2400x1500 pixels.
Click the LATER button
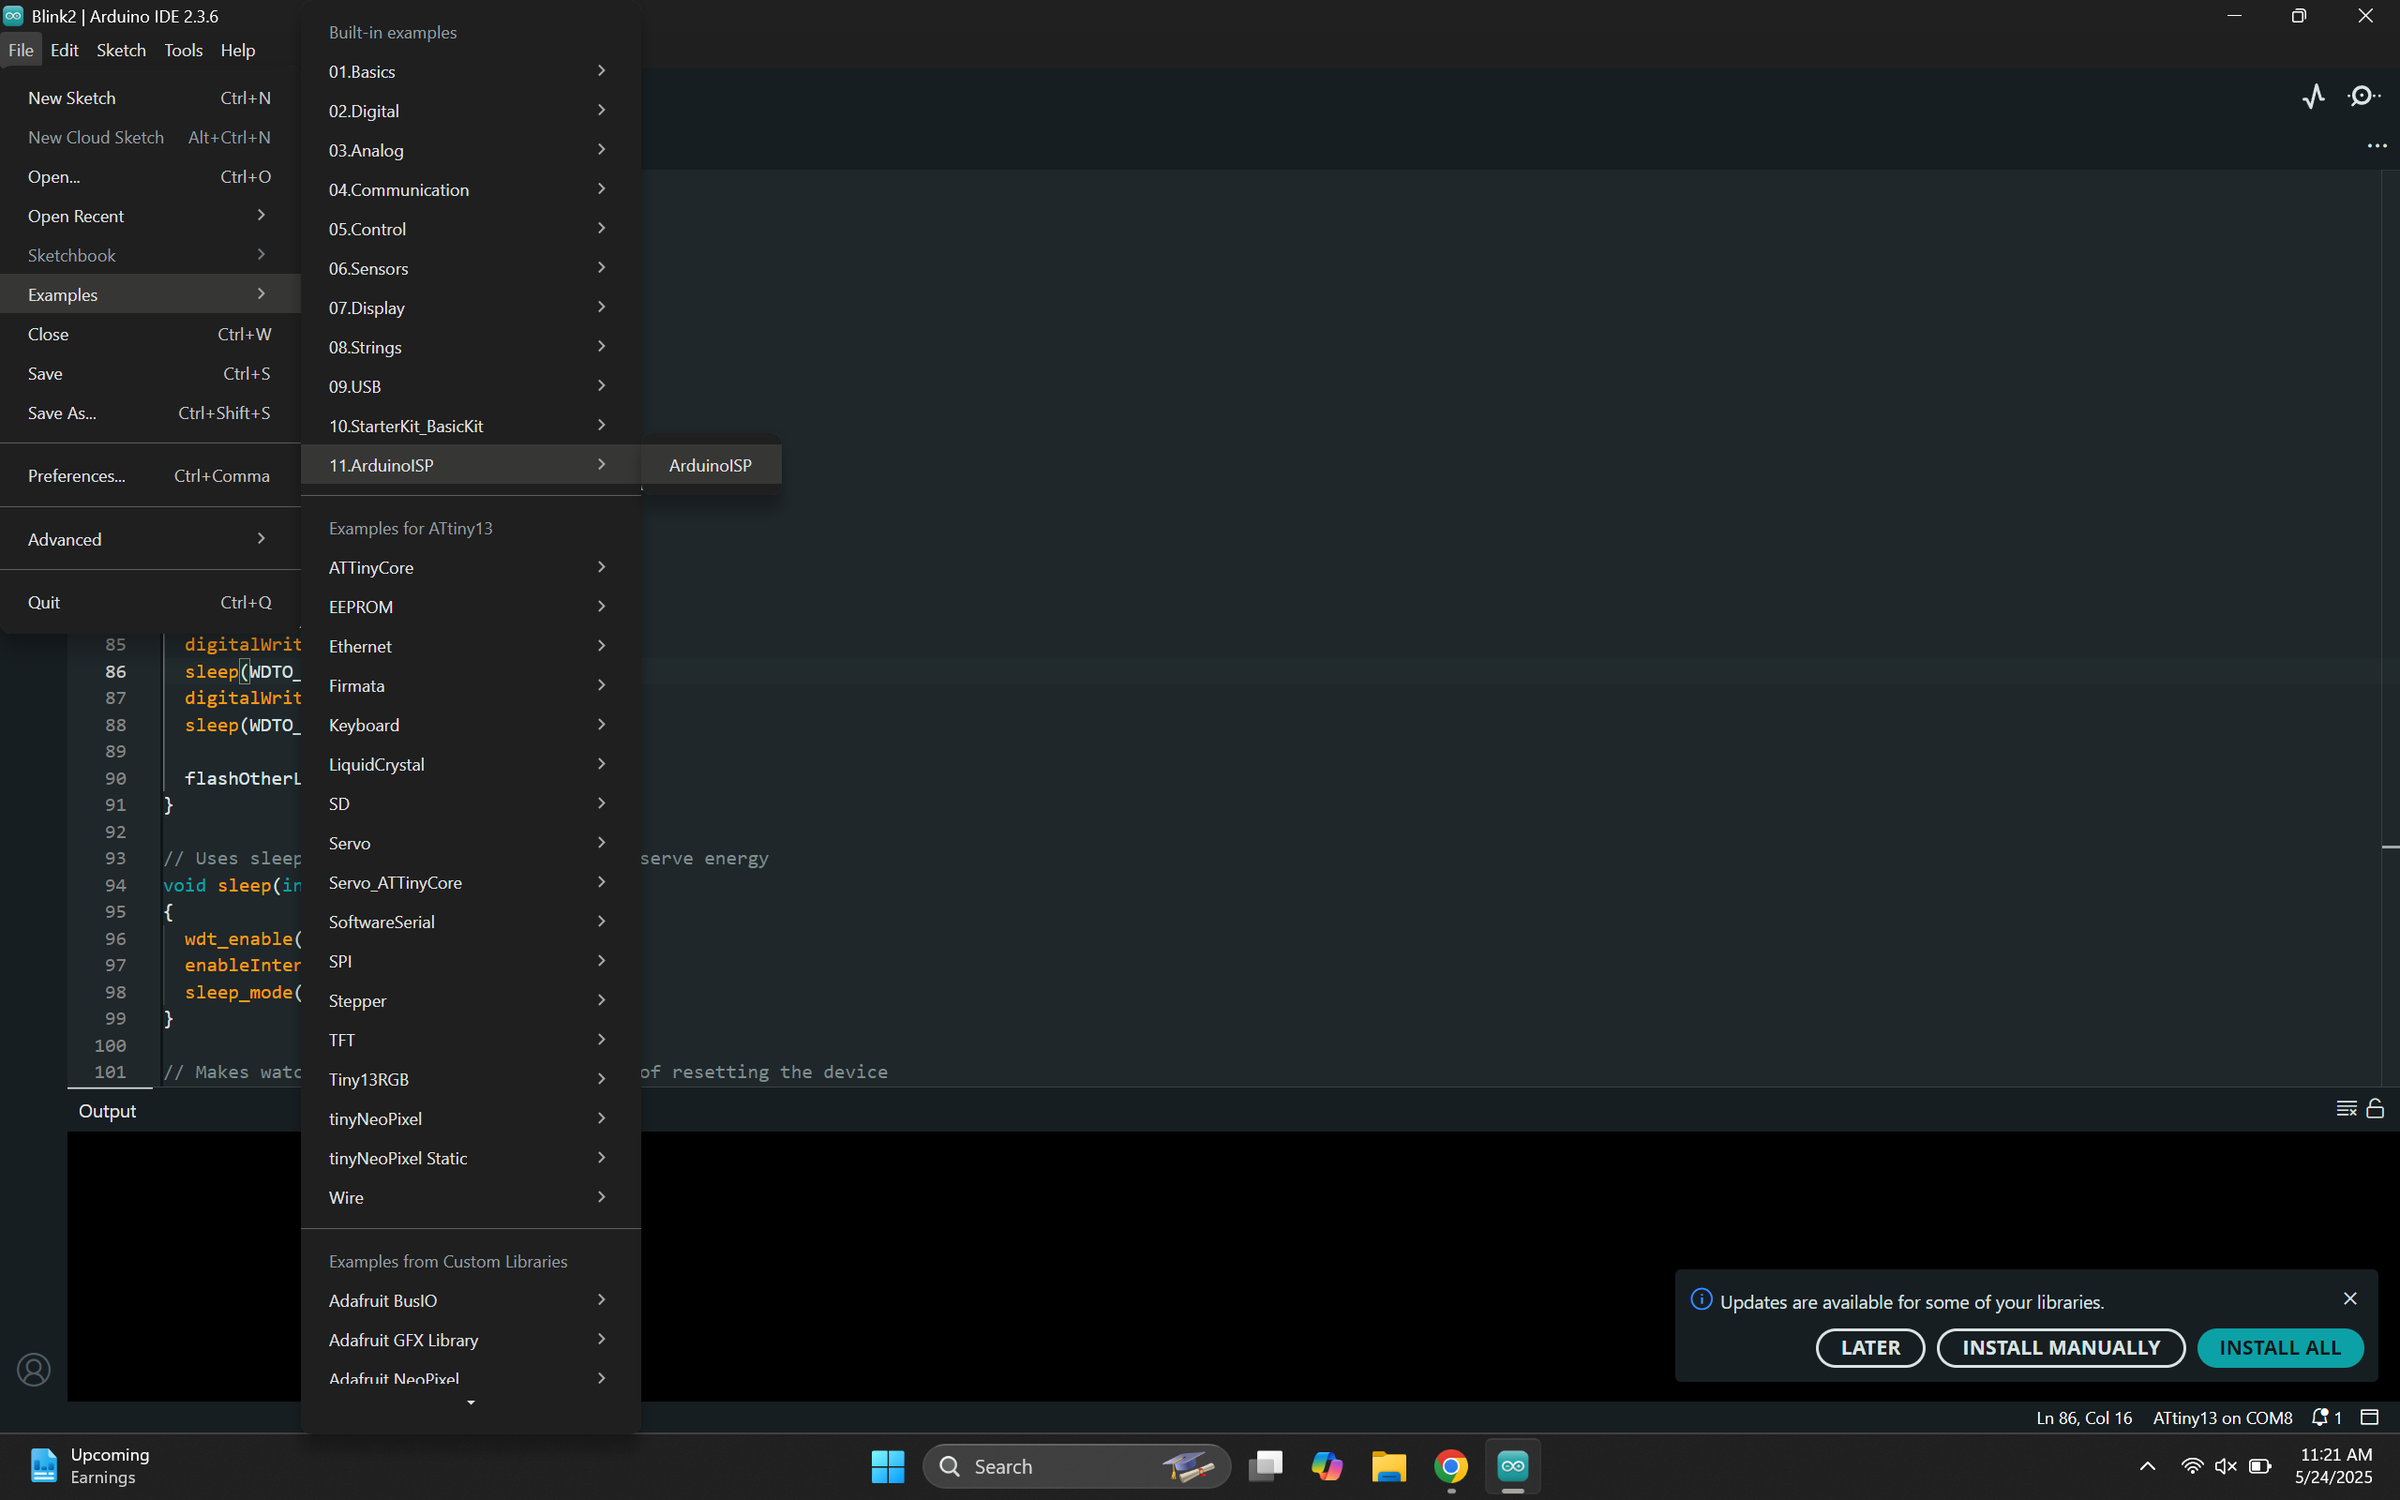1870,1347
